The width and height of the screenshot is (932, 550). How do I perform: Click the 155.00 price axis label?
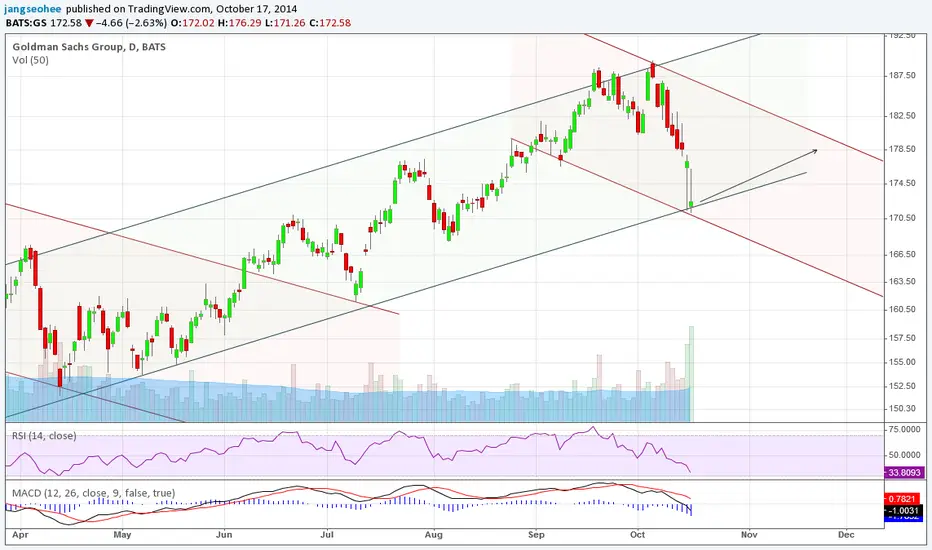902,362
